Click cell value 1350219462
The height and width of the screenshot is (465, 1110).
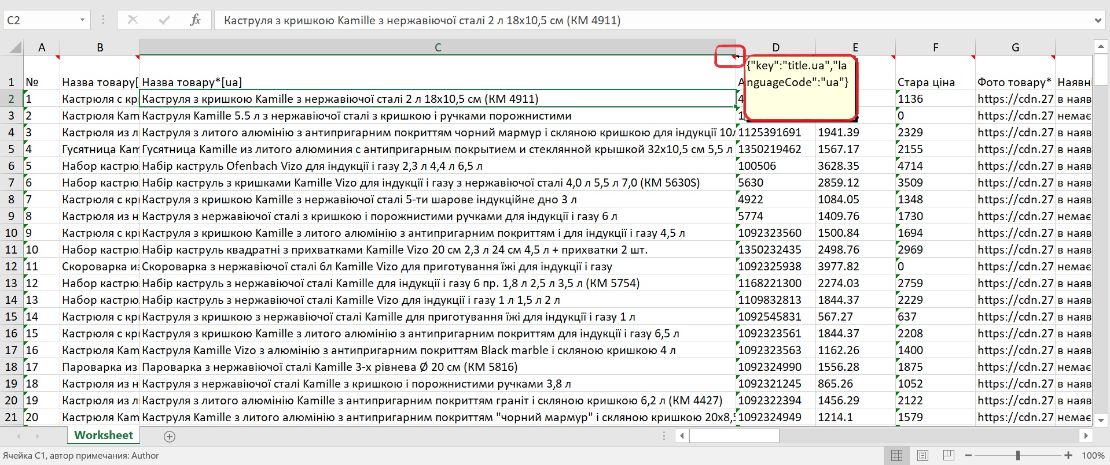coord(776,149)
